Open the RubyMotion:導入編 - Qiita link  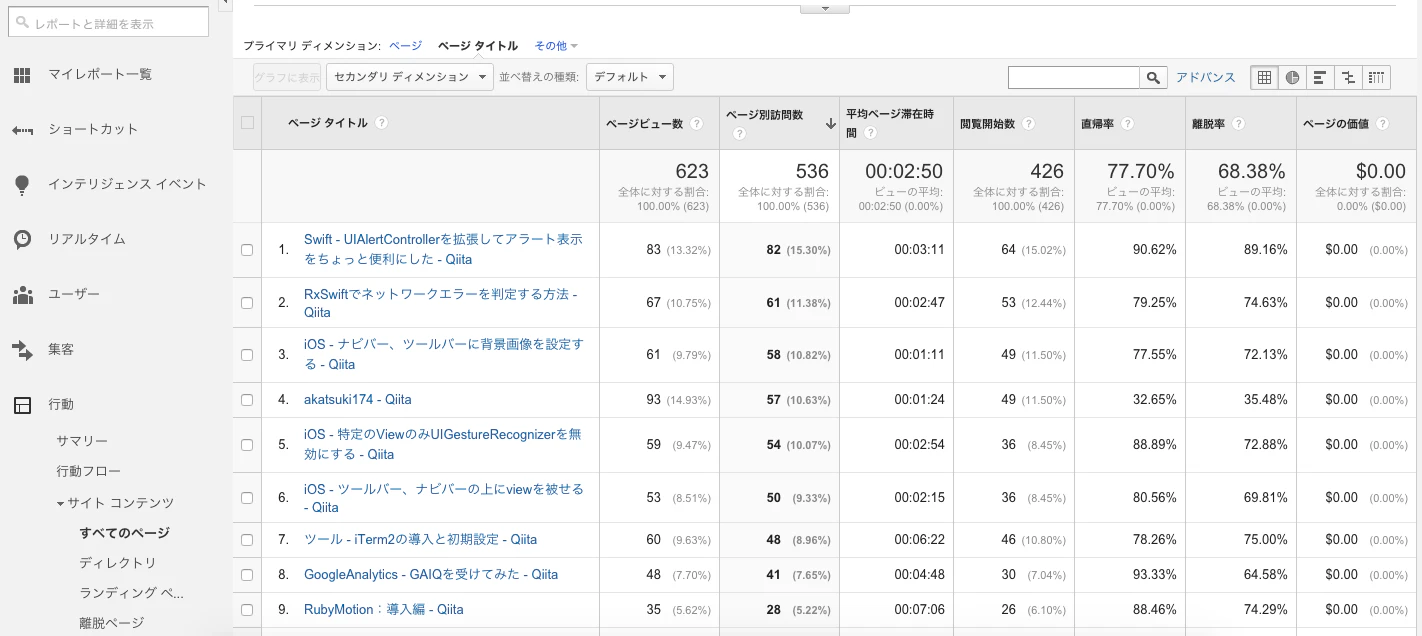click(x=384, y=610)
